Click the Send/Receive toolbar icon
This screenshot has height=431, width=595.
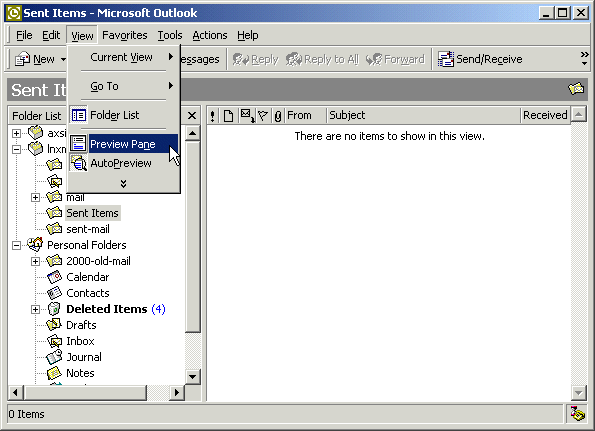(445, 59)
